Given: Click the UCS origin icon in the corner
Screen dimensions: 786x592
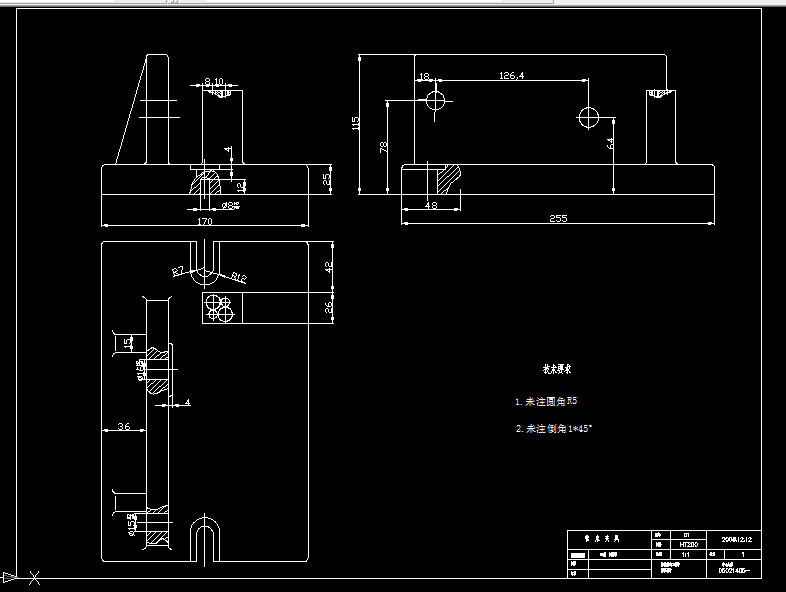Looking at the screenshot, I should (9, 577).
